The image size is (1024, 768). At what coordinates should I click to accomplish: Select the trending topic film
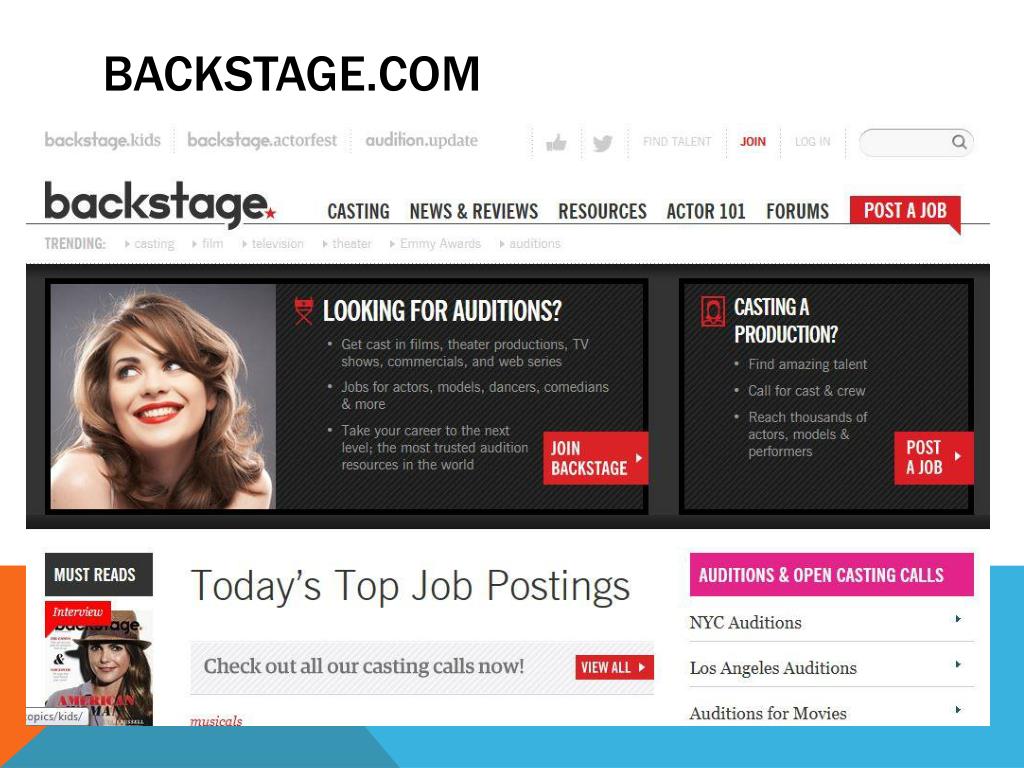coord(212,244)
